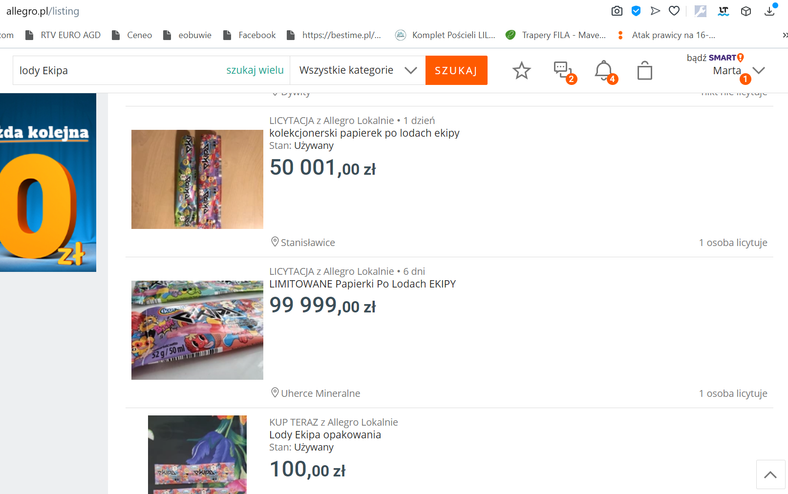Expand the Wszystkie kategorie dropdown

tap(358, 70)
